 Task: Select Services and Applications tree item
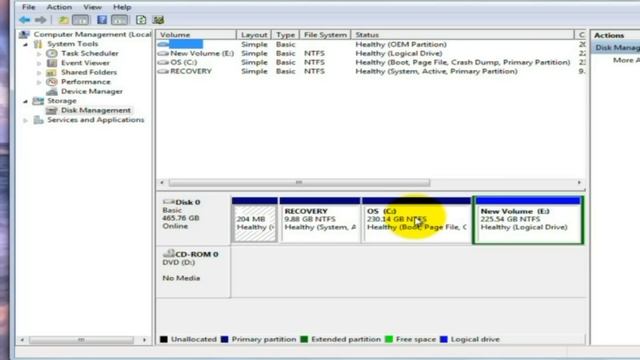[96, 120]
